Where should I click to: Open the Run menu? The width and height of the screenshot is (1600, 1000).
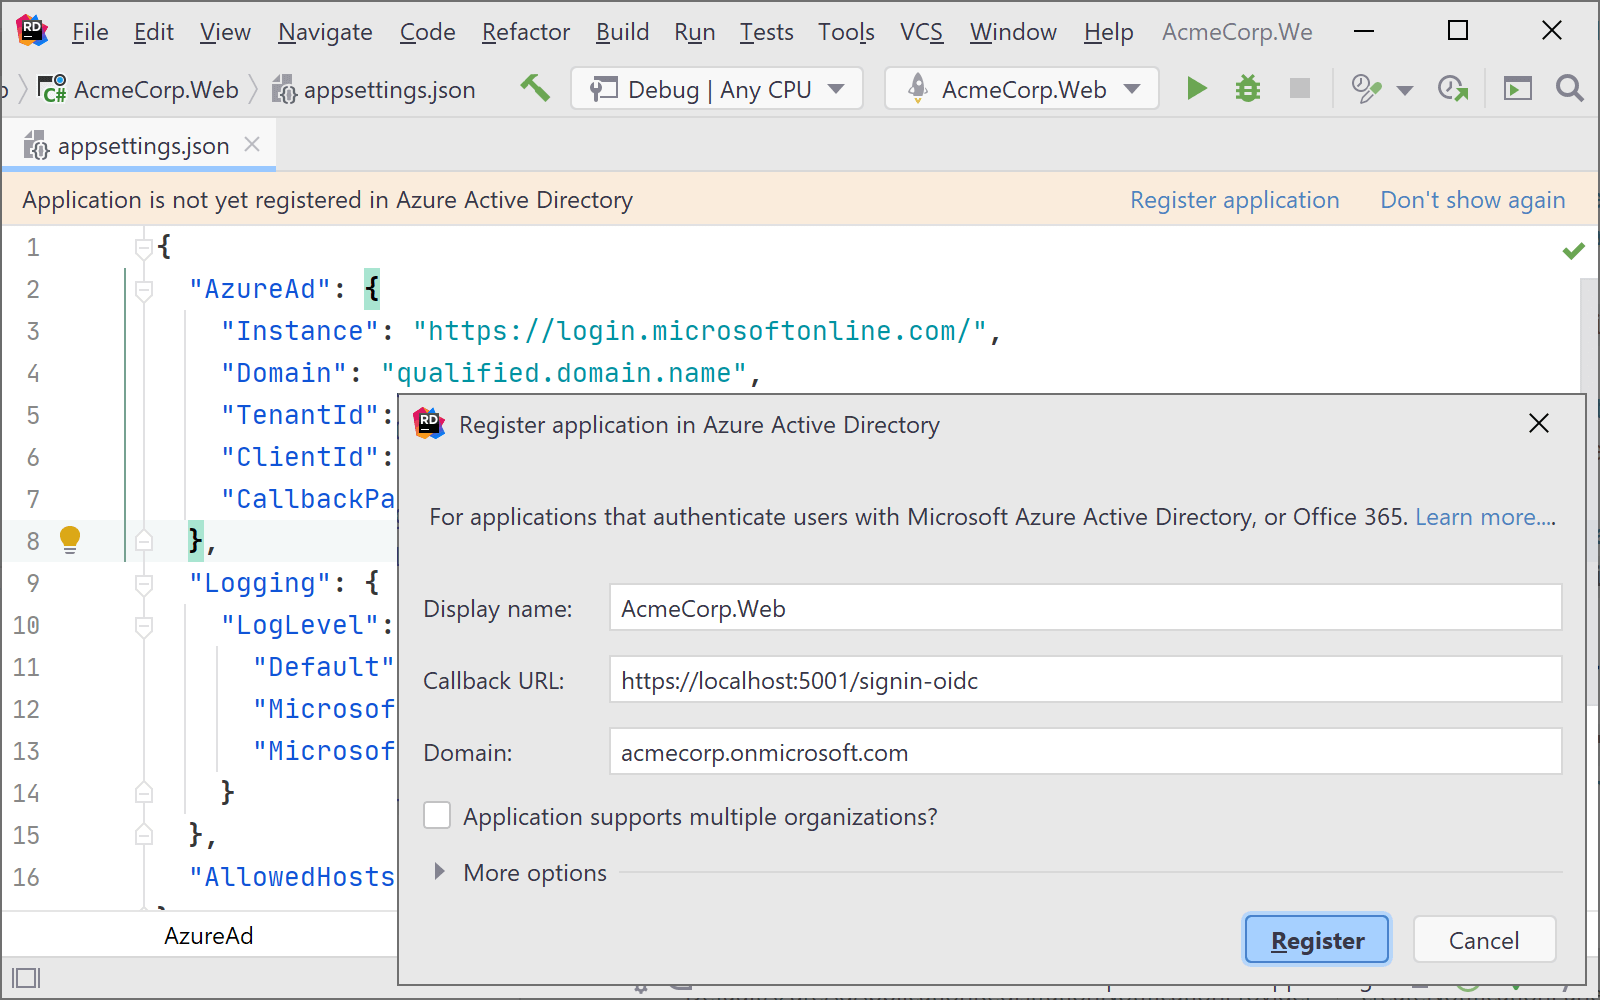(x=694, y=32)
